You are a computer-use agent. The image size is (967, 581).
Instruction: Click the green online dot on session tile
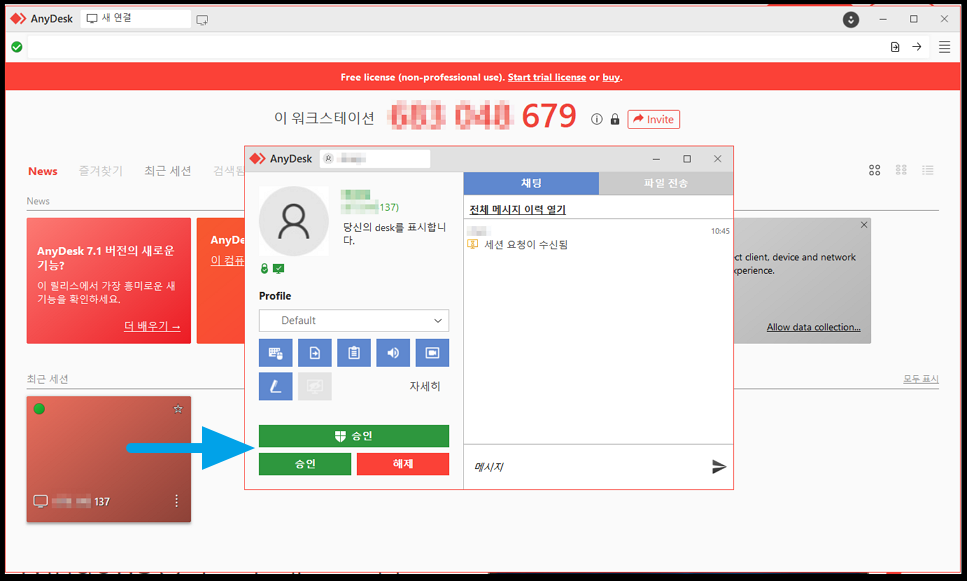(x=39, y=408)
